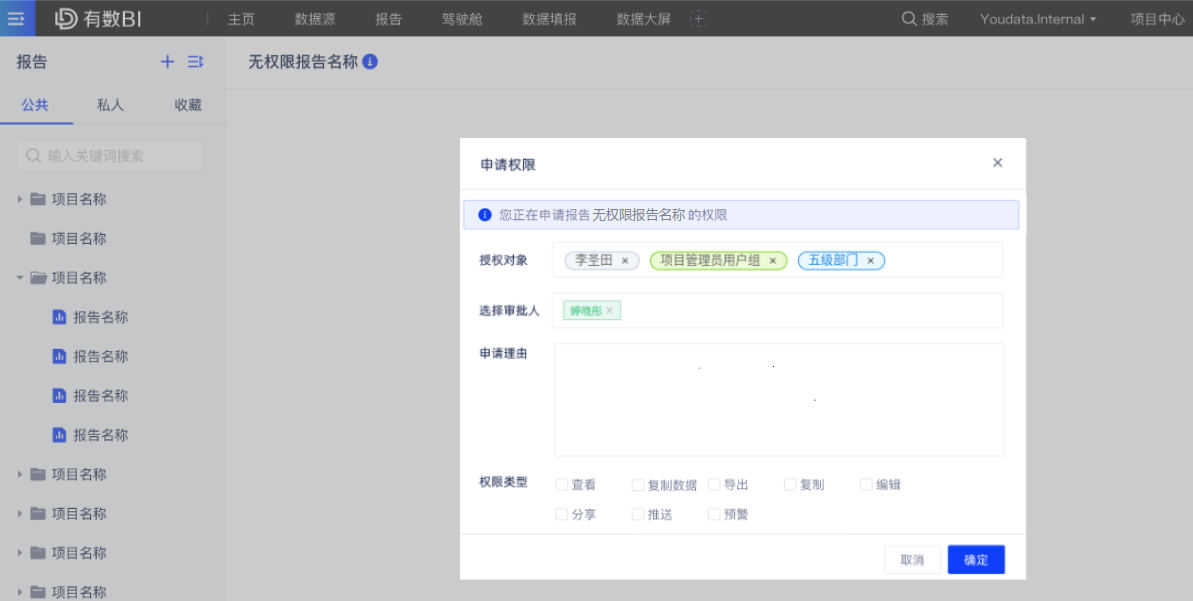This screenshot has width=1193, height=601.
Task: Click the info icon next to 无权限报告名称
Action: 370,62
